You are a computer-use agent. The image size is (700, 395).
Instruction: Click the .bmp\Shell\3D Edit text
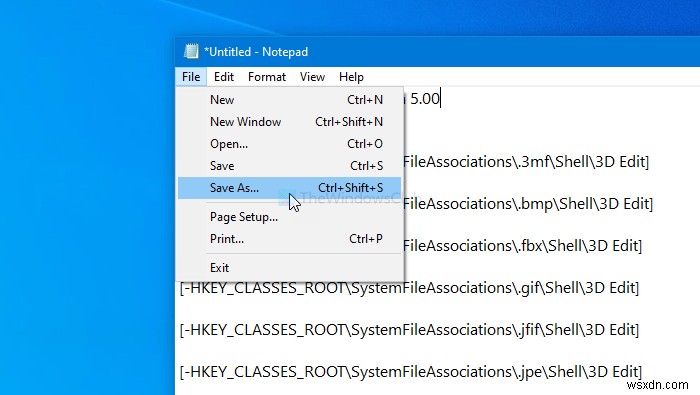point(586,204)
